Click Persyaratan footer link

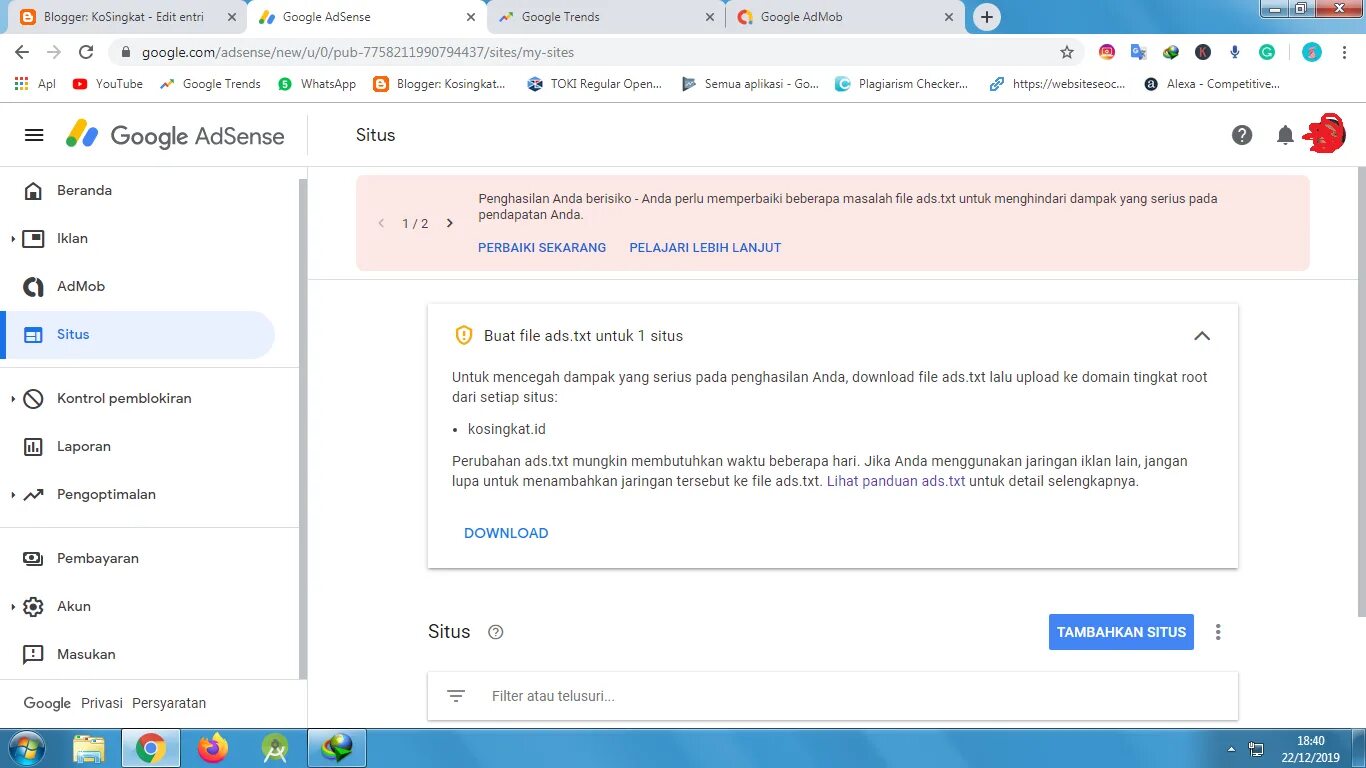tap(169, 703)
